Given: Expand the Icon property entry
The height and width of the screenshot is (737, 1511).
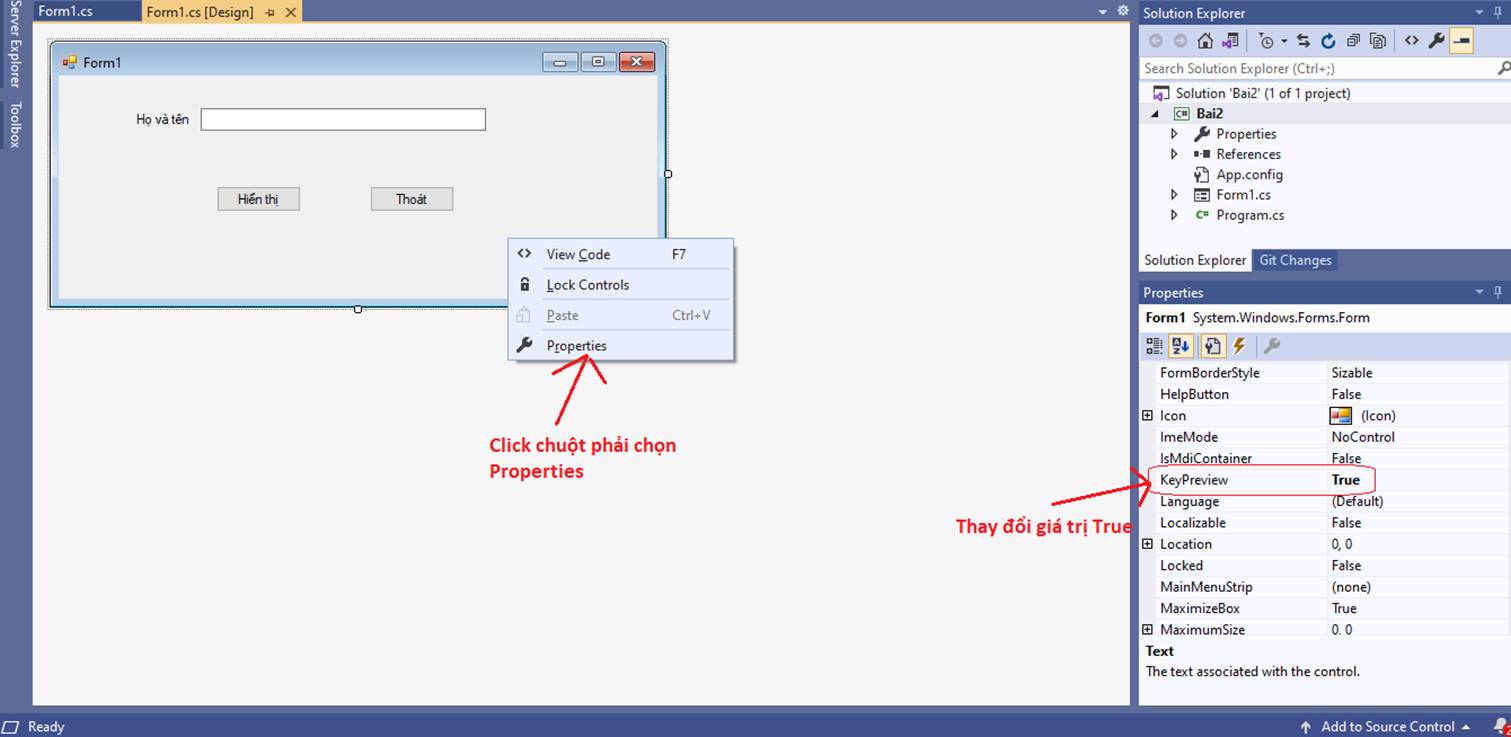Looking at the screenshot, I should tap(1147, 415).
